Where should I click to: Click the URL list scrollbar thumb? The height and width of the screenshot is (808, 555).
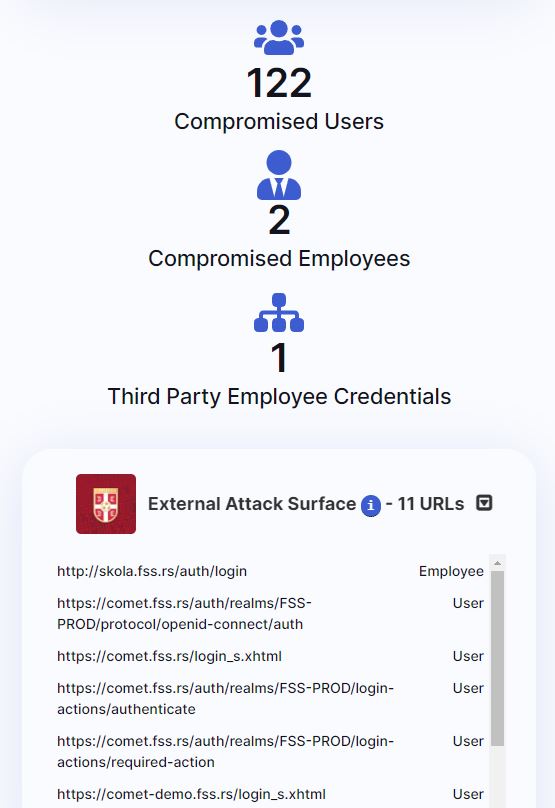click(x=497, y=658)
